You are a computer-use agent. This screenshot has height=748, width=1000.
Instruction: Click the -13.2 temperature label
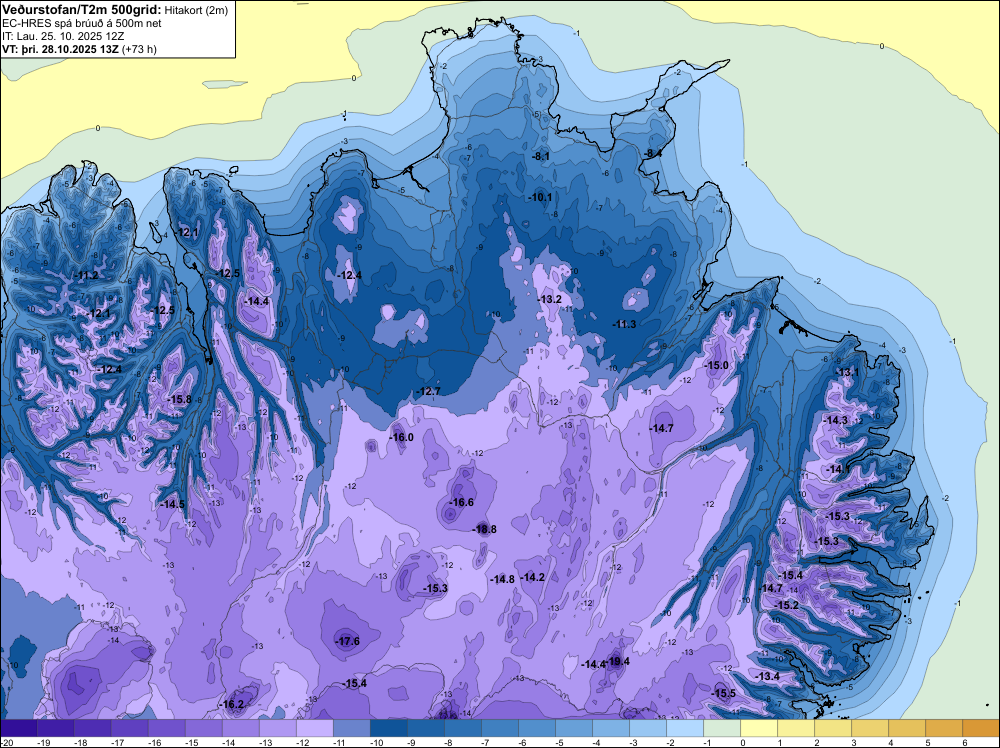click(x=549, y=299)
